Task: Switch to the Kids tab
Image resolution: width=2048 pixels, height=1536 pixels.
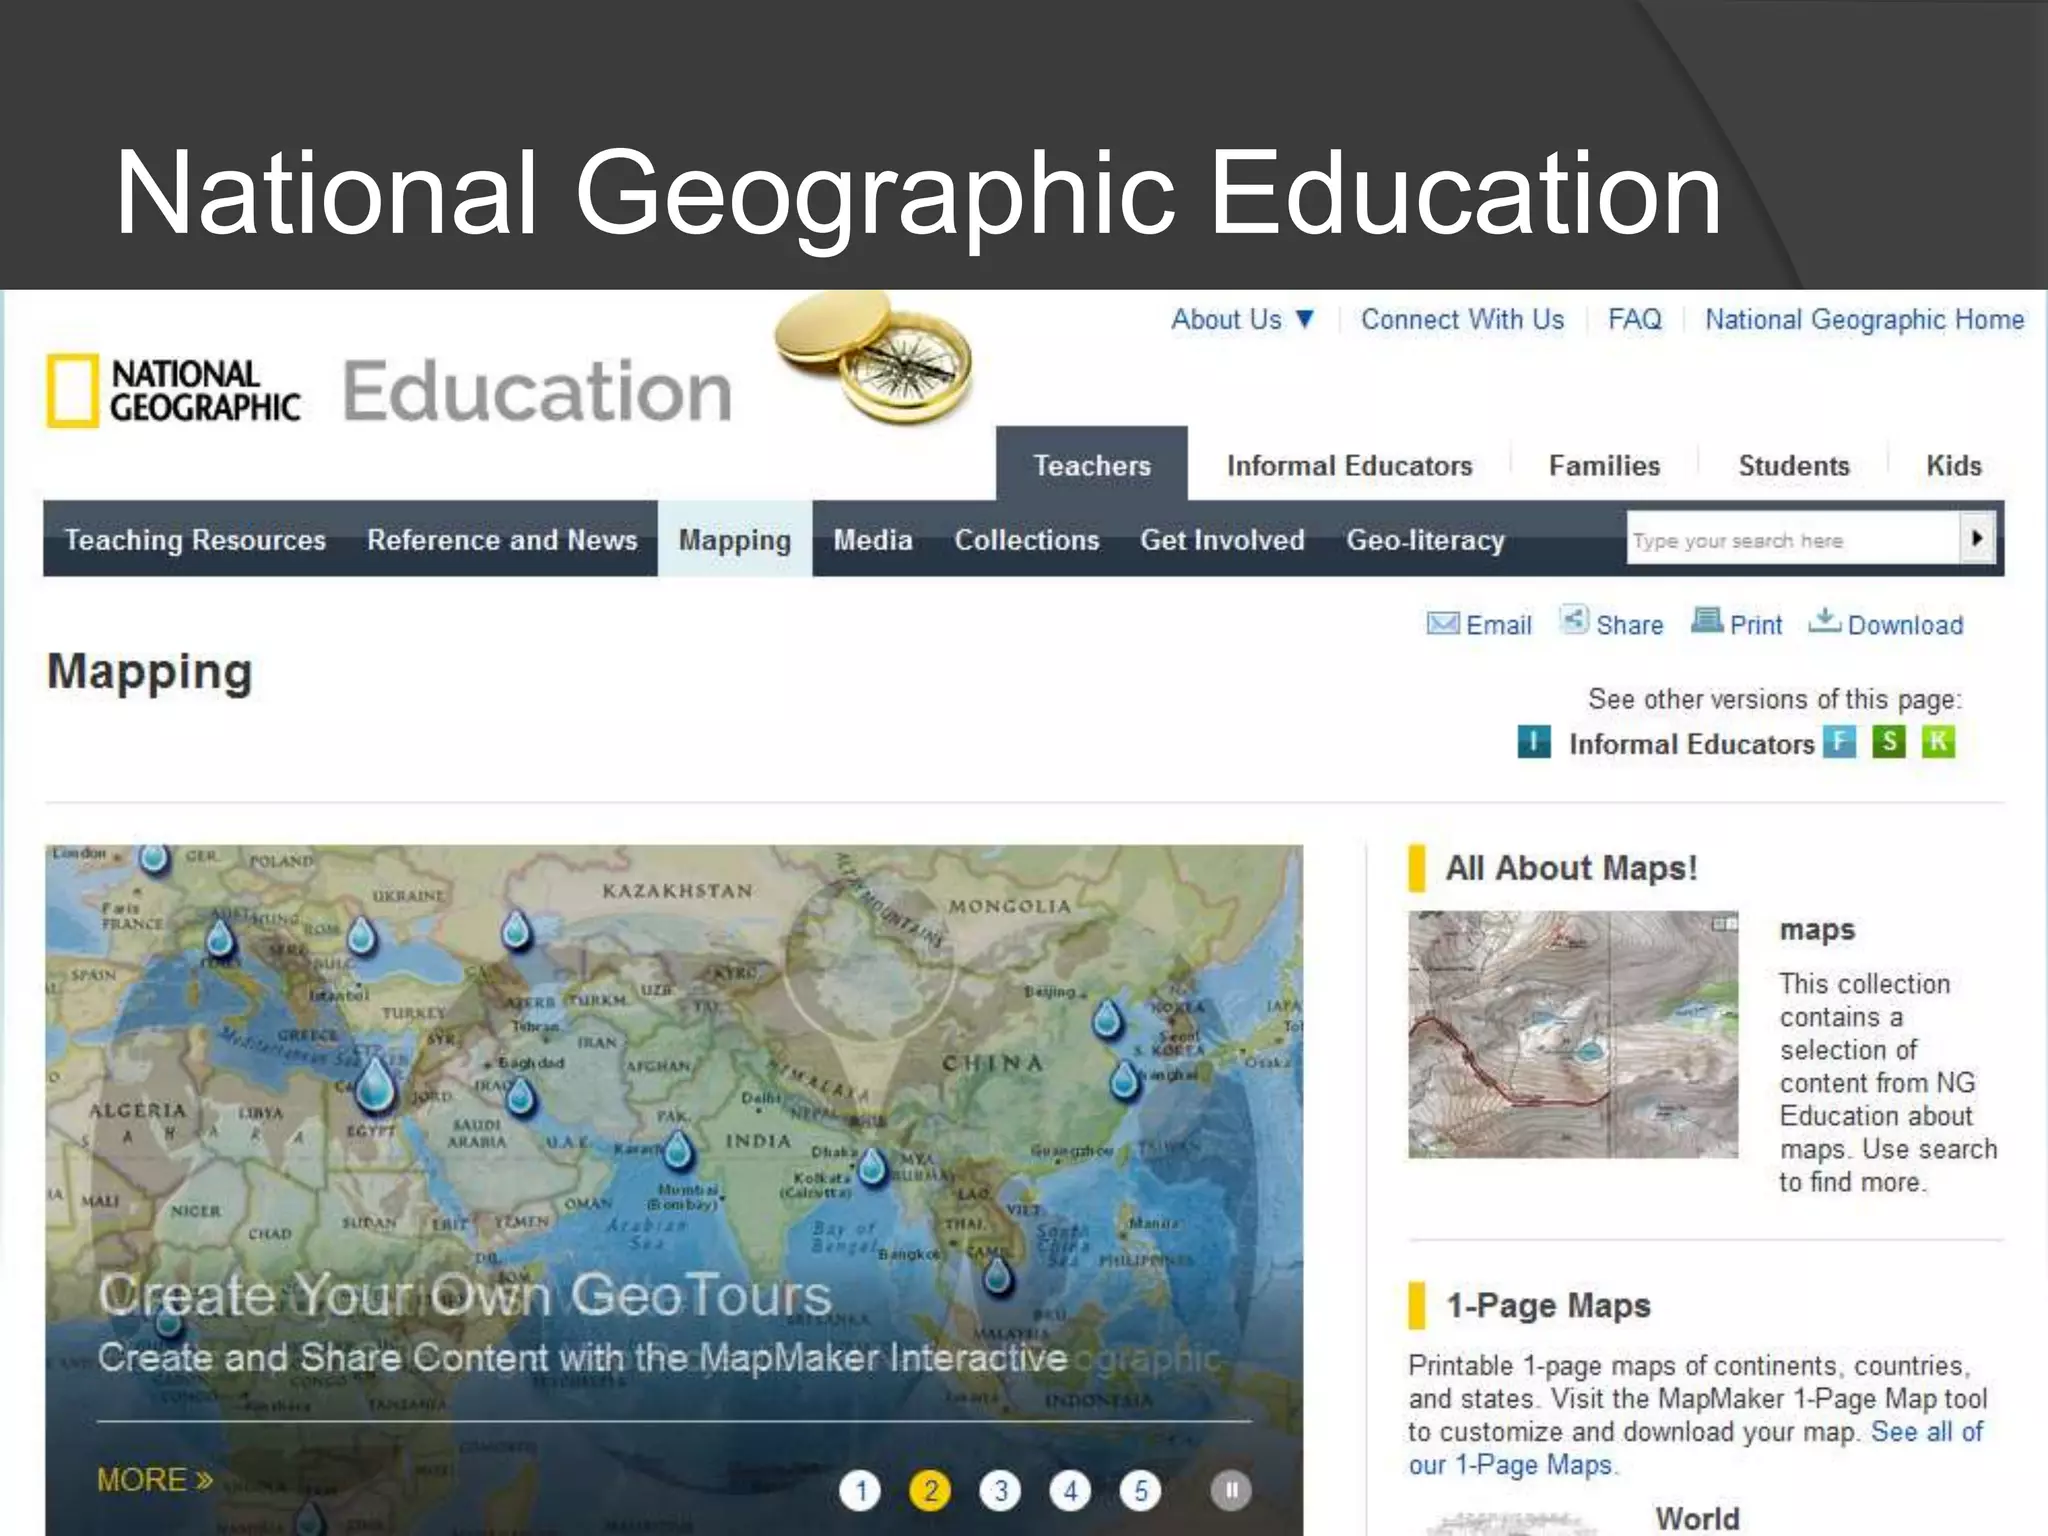Action: 1953,466
